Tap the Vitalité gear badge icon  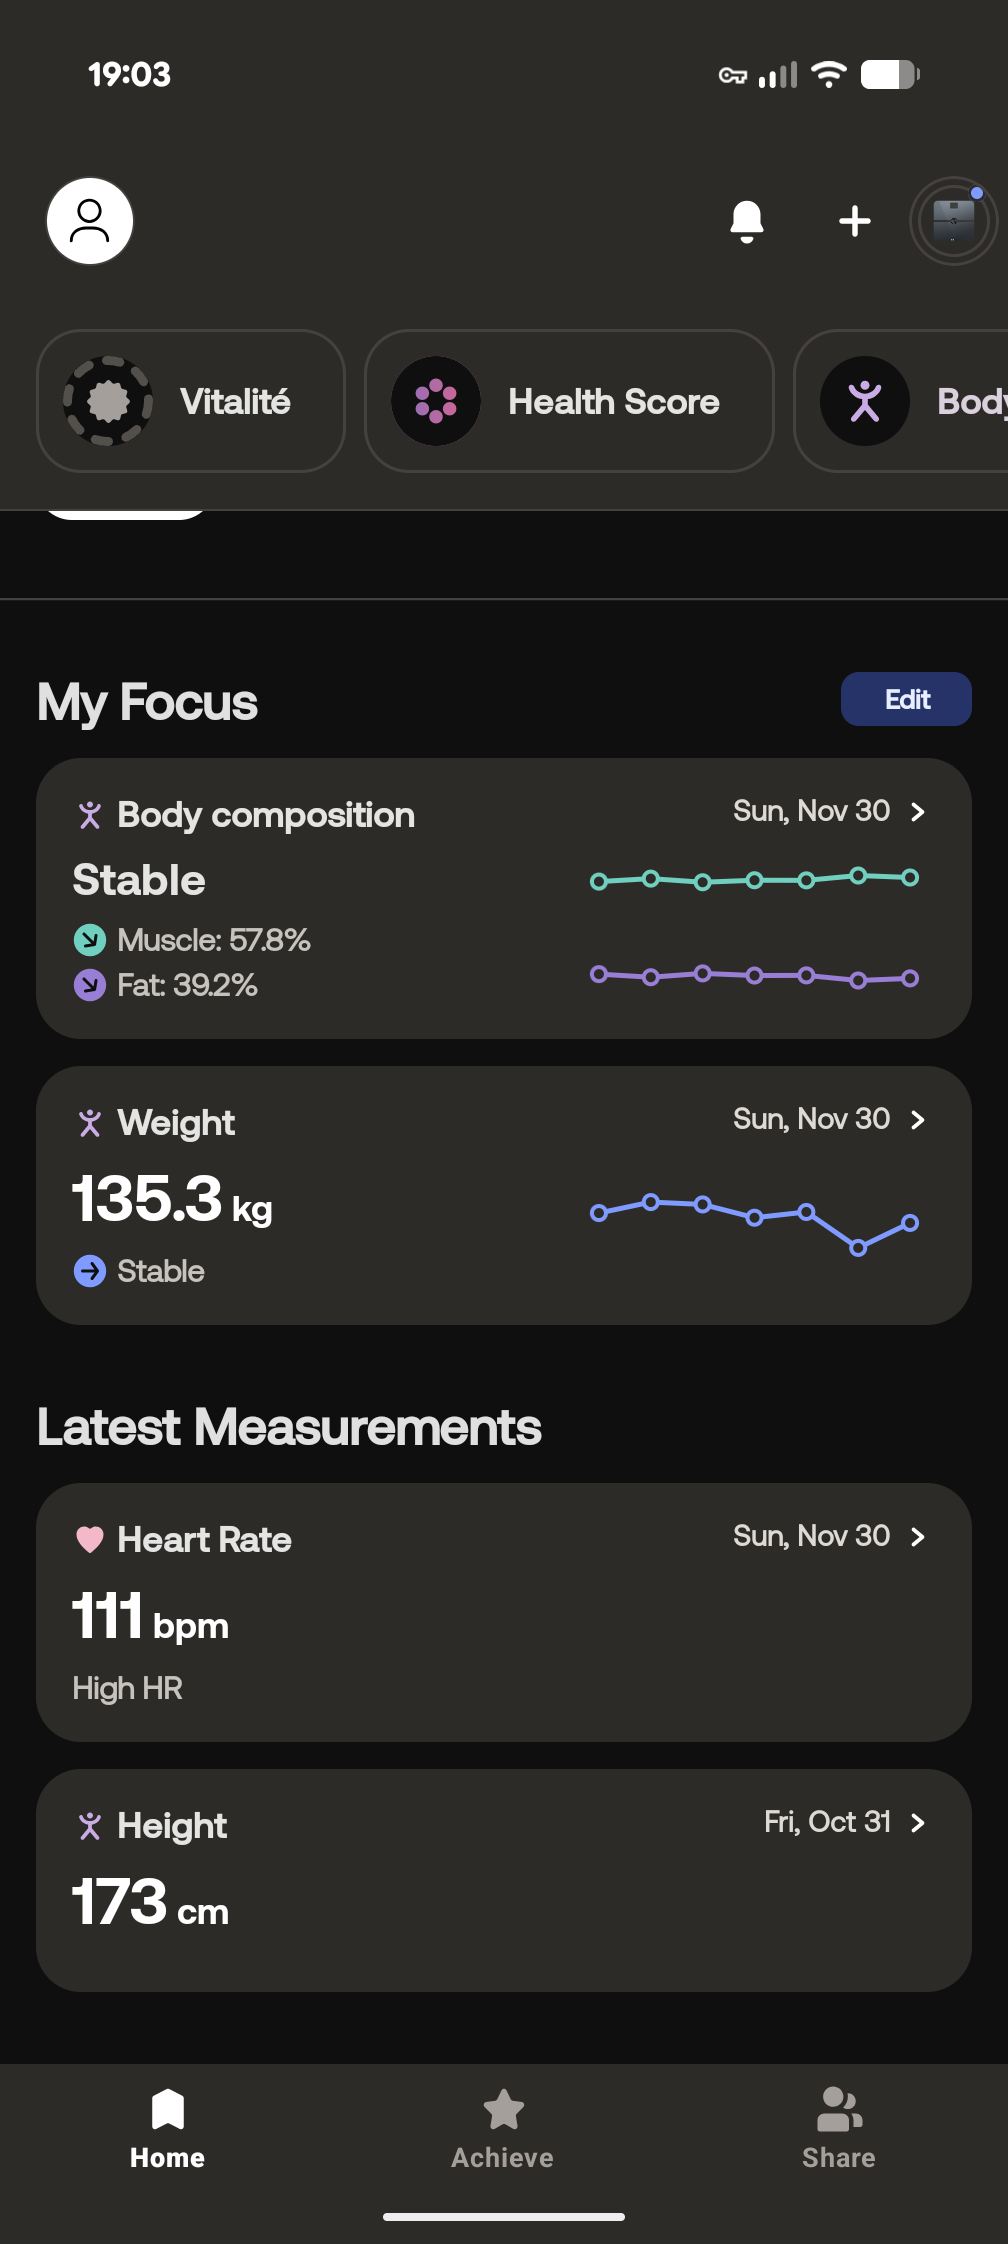[x=108, y=401]
